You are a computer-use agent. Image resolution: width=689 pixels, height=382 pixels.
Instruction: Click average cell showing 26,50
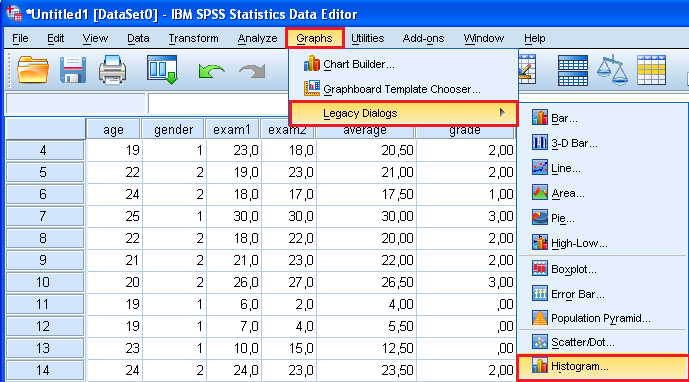pyautogui.click(x=366, y=282)
